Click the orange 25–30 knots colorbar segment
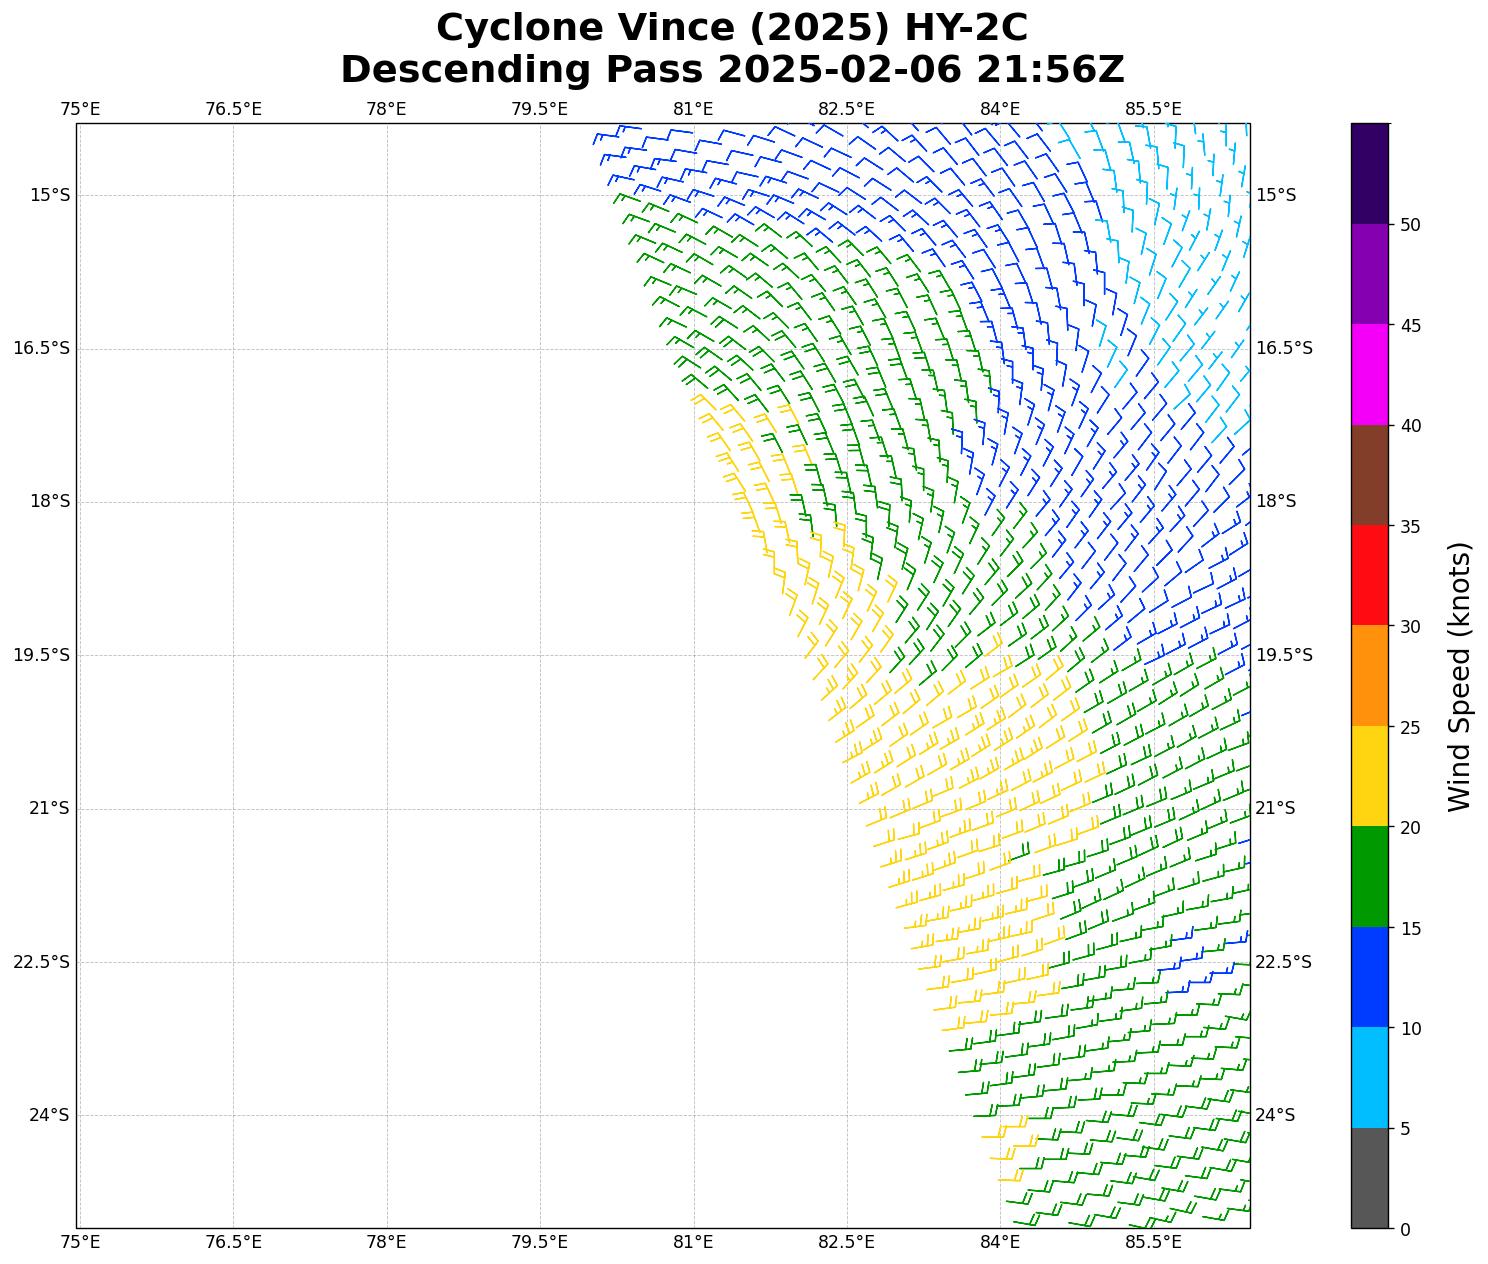The image size is (1488, 1264). (x=1369, y=675)
